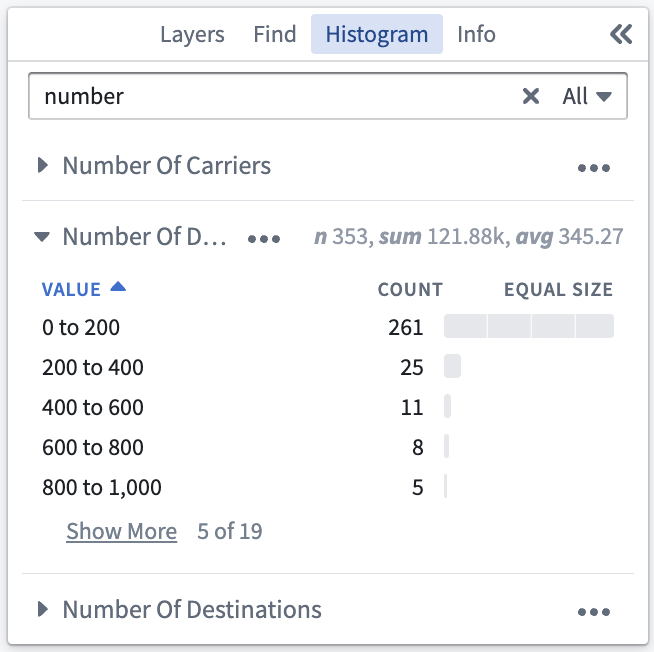
Task: Expand the Number Of Destinations histogram
Action: coord(42,609)
